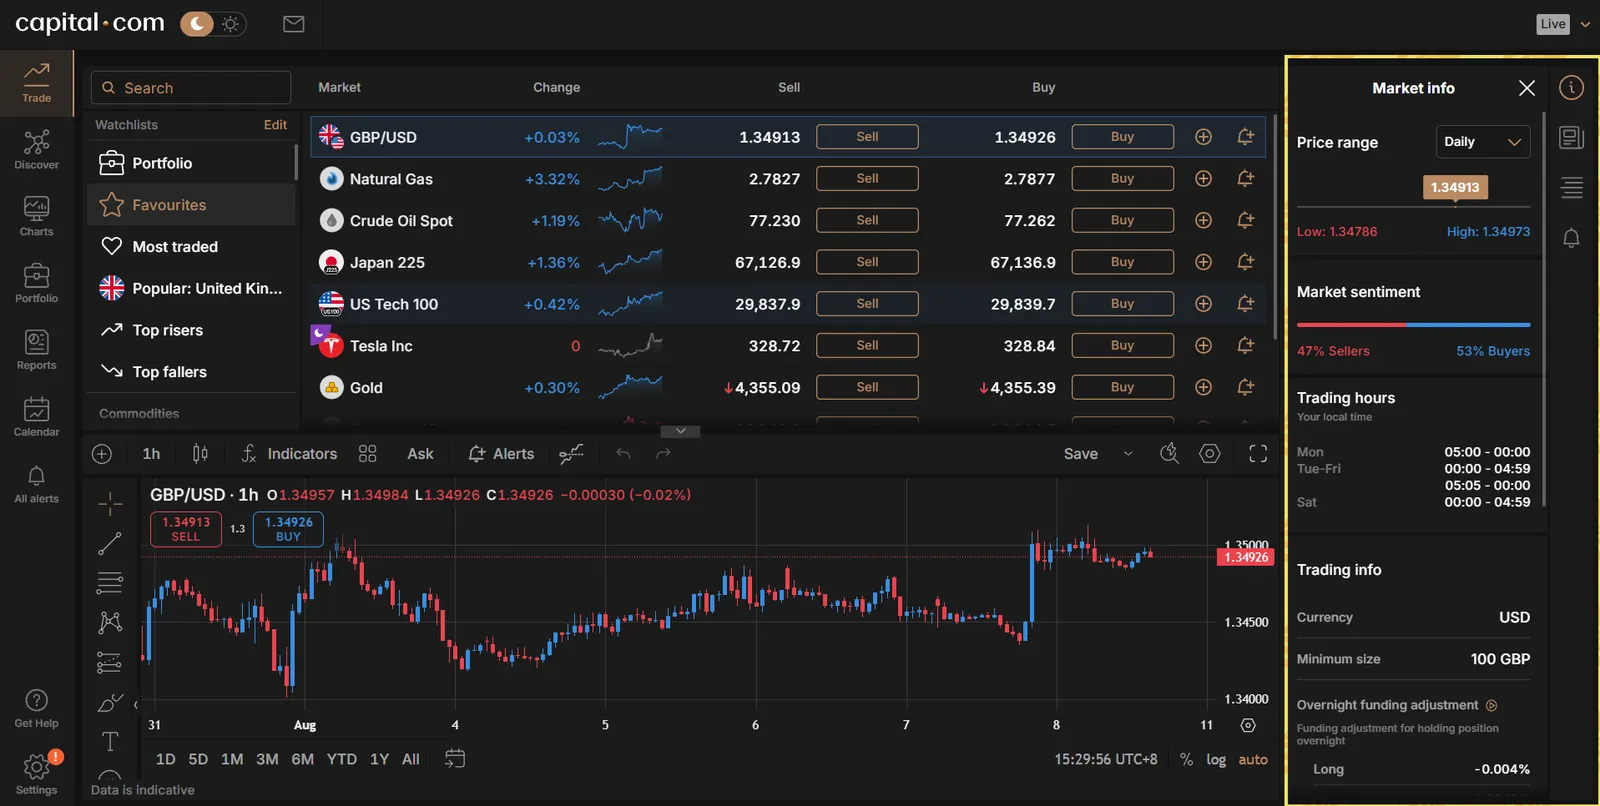The height and width of the screenshot is (806, 1600).
Task: Open the Calendar section
Action: tap(37, 417)
